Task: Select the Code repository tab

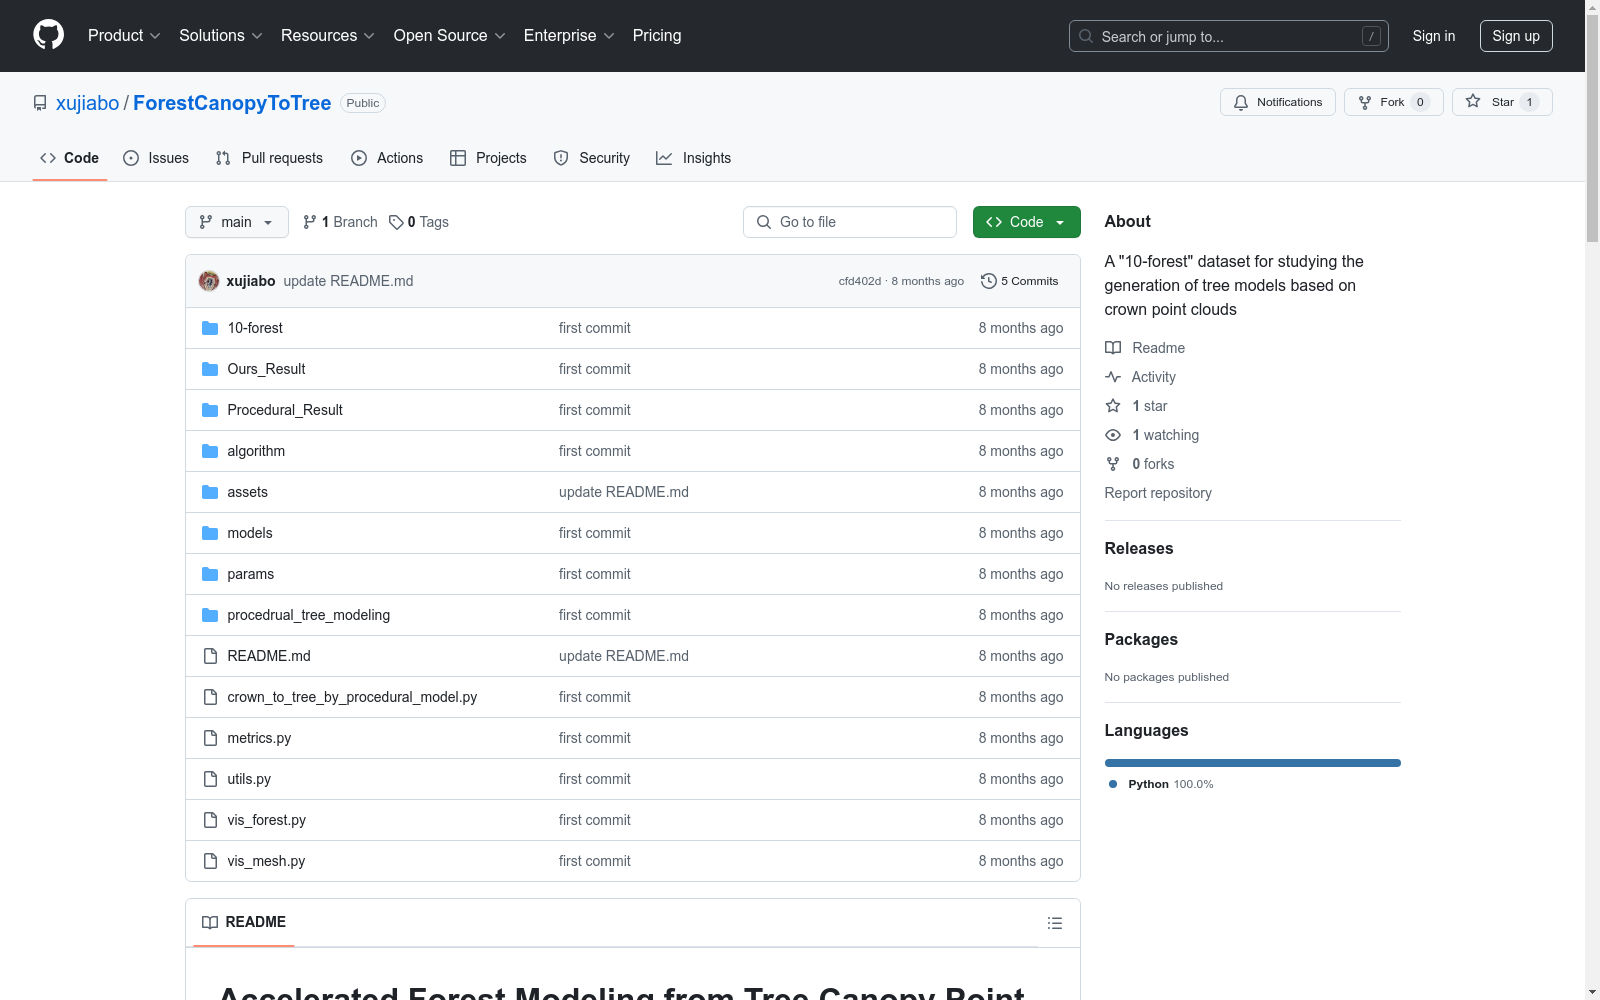Action: coord(70,158)
